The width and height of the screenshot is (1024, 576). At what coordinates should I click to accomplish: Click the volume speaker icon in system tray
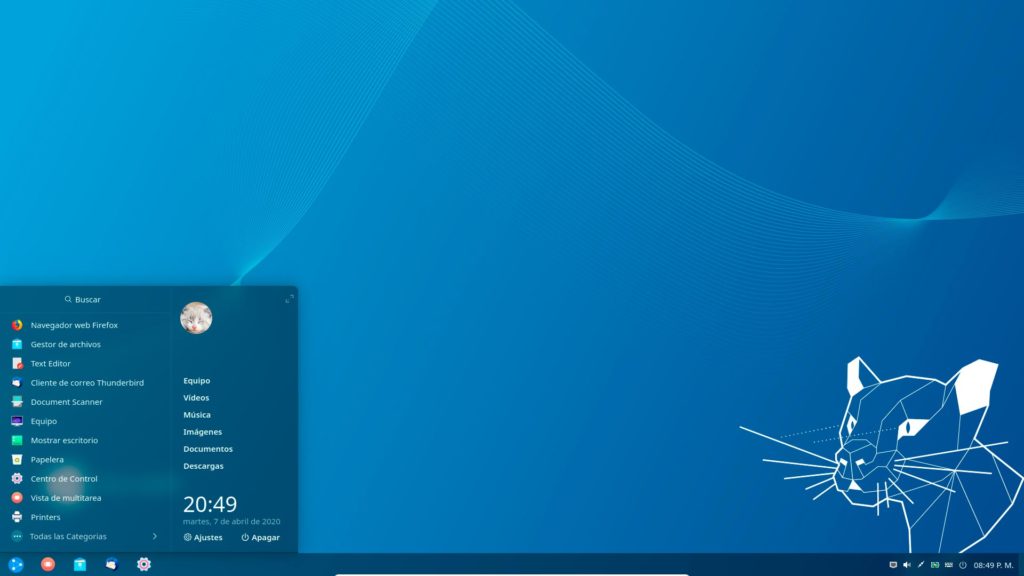(907, 565)
